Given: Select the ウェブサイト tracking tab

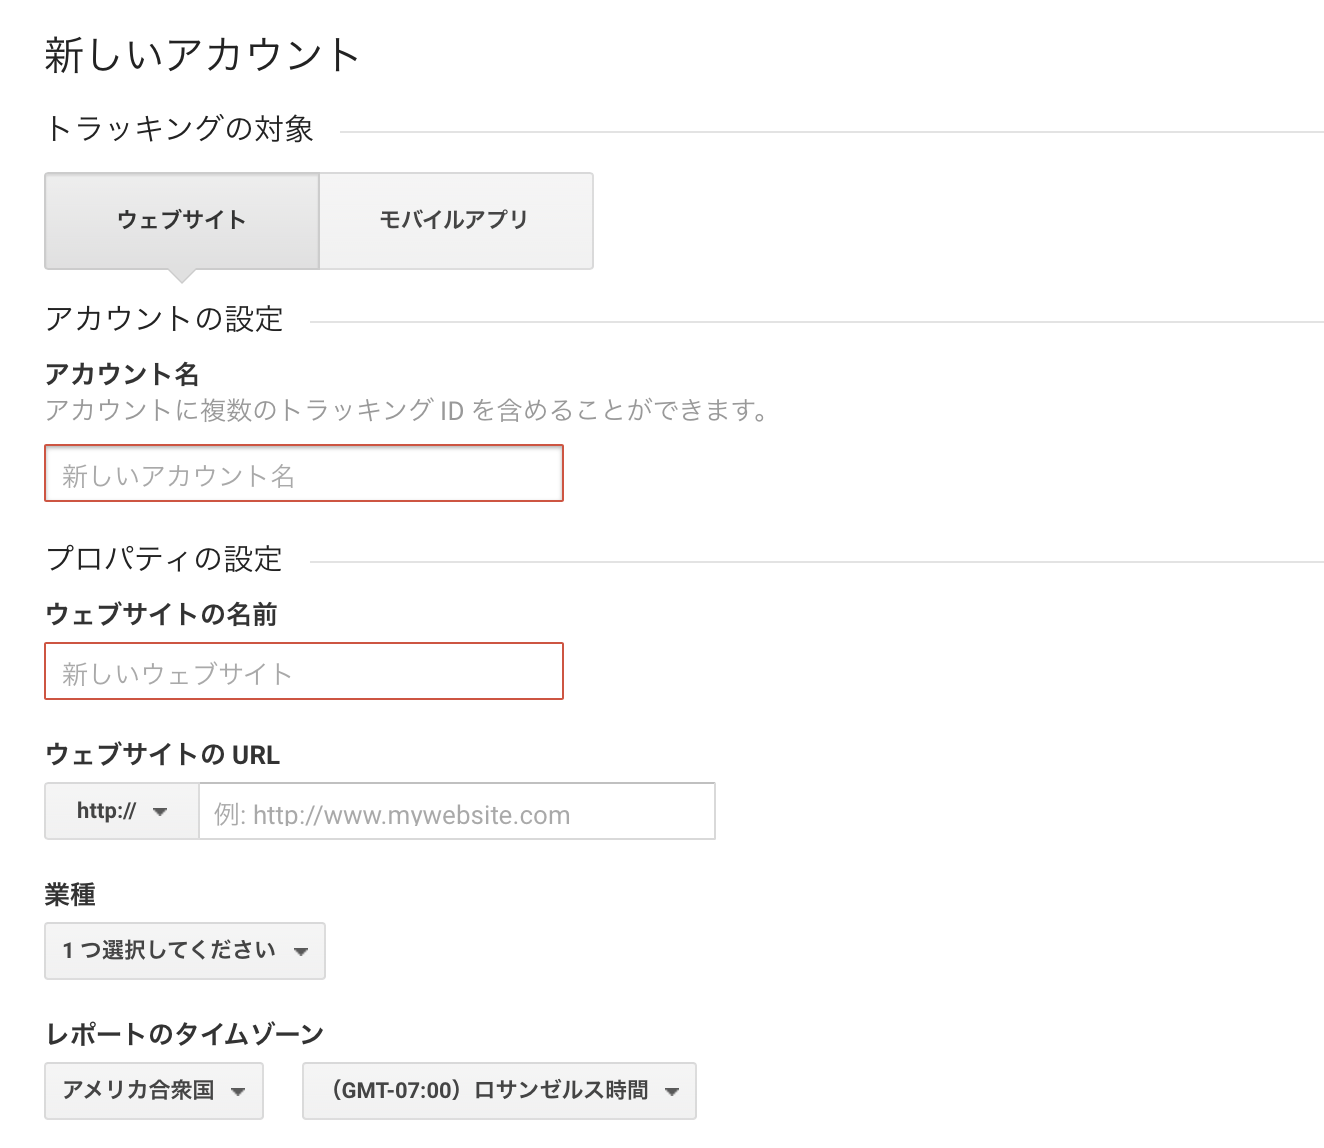Looking at the screenshot, I should click(181, 220).
